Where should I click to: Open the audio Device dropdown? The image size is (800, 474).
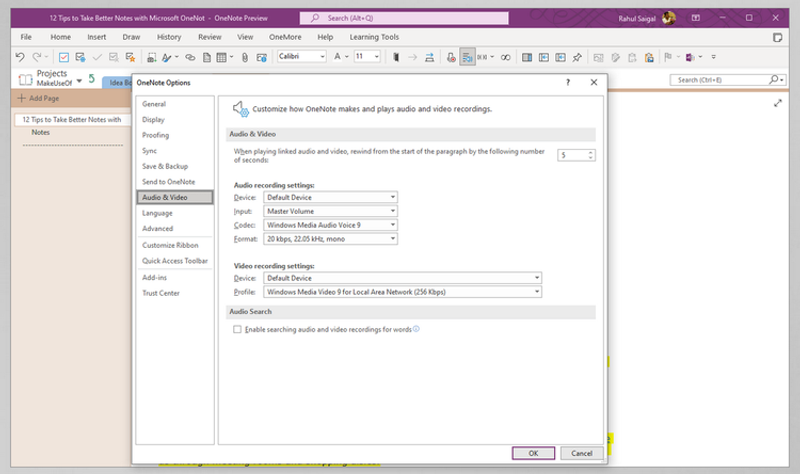[x=330, y=197]
